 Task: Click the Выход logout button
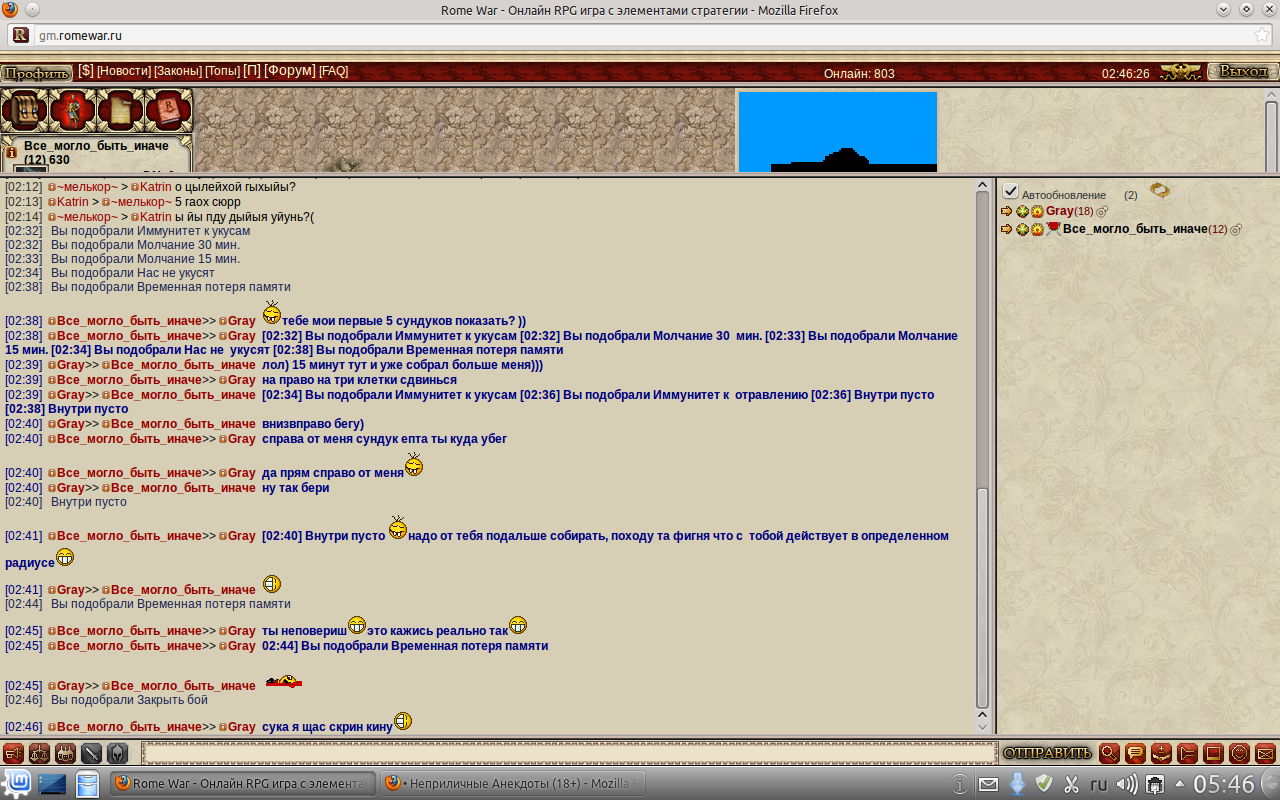[x=1243, y=72]
